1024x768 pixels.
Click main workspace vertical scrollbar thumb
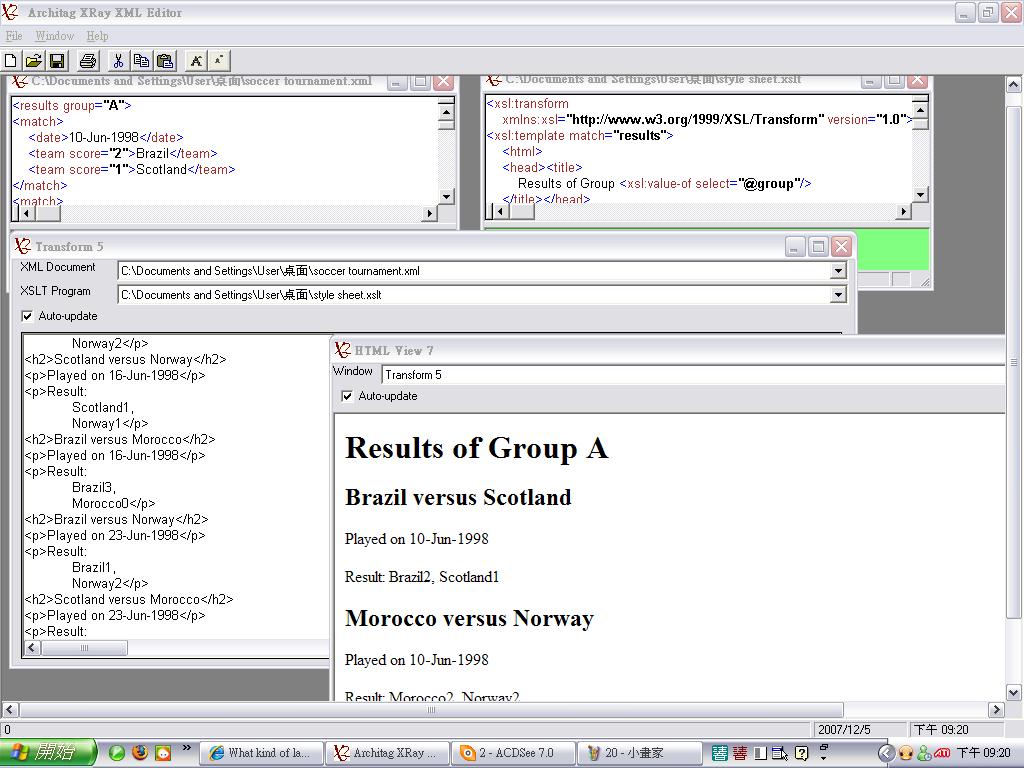click(x=1014, y=361)
